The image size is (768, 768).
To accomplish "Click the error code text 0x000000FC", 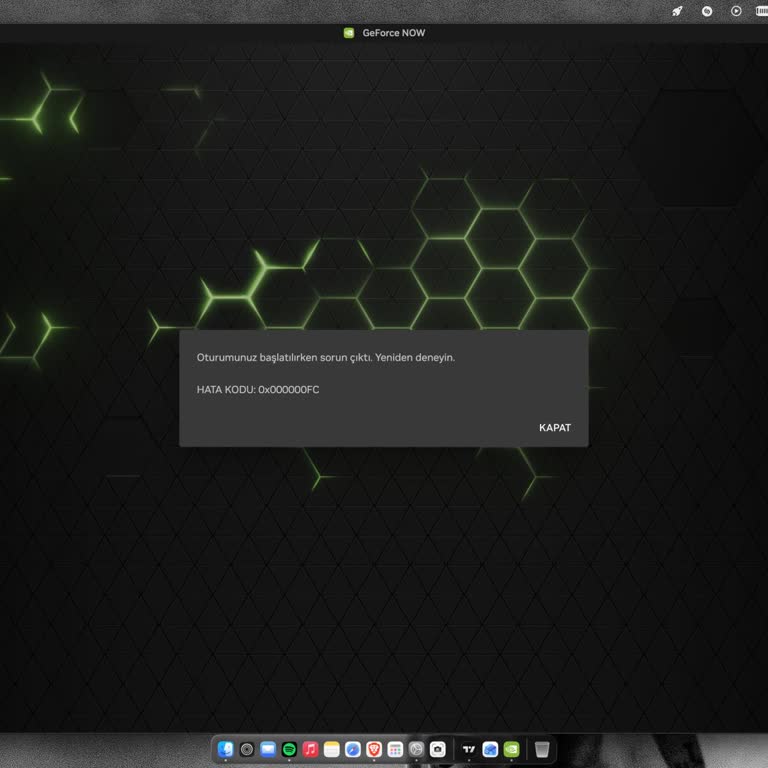I will pos(288,389).
